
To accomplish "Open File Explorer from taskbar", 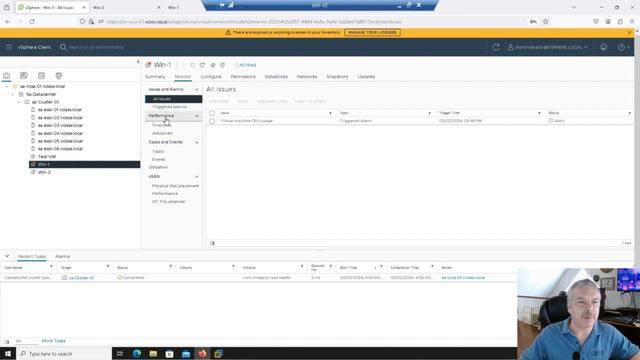I will tap(153, 353).
